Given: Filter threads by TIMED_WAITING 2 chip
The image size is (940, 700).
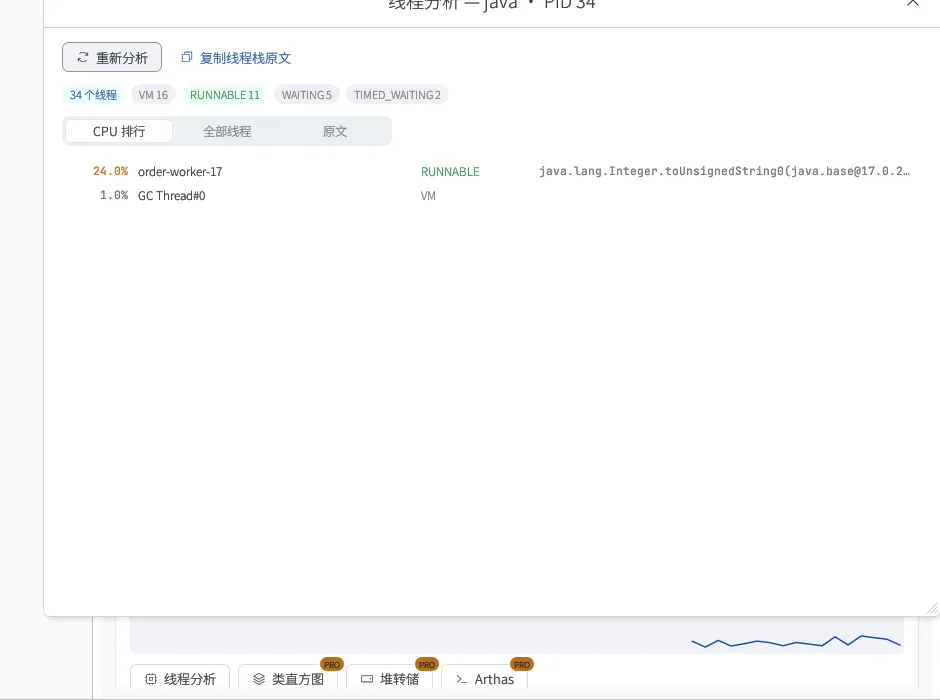Looking at the screenshot, I should [x=397, y=95].
